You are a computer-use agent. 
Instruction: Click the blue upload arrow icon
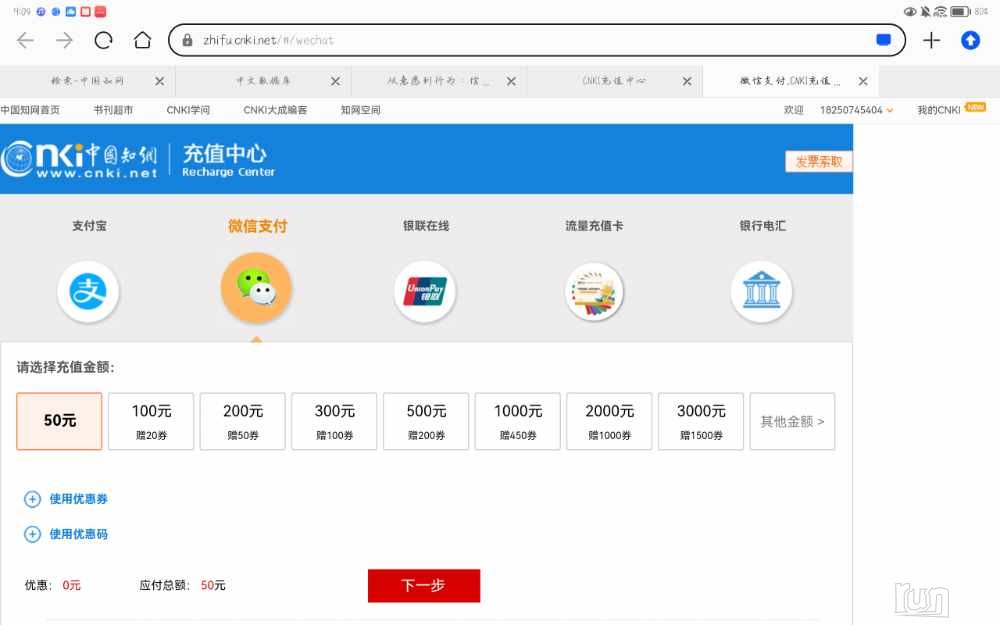tap(970, 41)
